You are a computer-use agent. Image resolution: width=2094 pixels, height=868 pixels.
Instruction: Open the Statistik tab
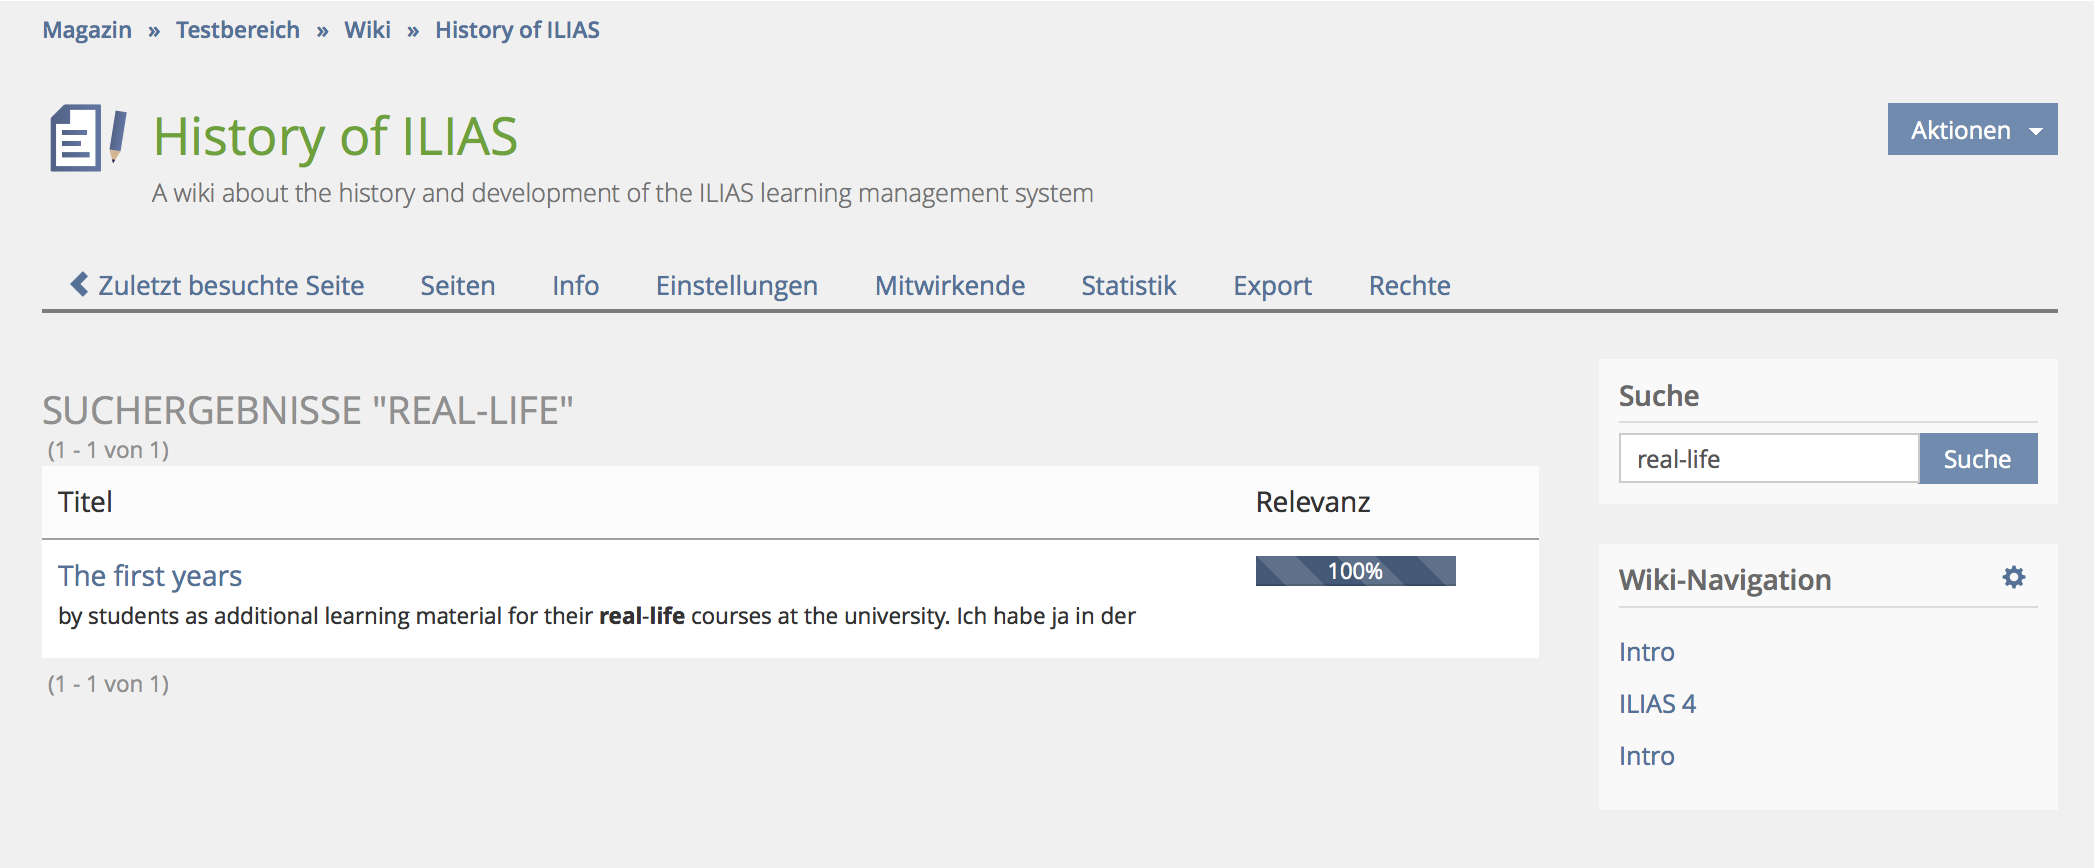1128,286
